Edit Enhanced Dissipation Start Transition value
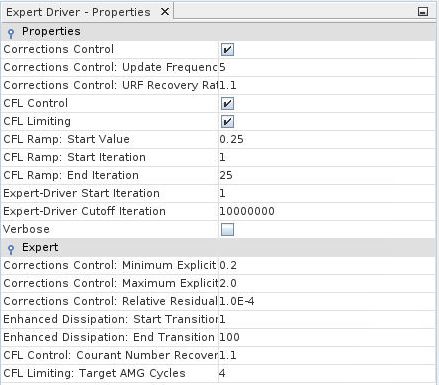The width and height of the screenshot is (439, 385). tap(327, 320)
